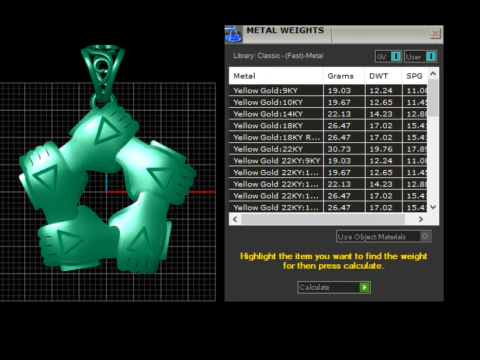Select the Yellow Gold:10KY row
This screenshot has width=480, height=360.
328,102
